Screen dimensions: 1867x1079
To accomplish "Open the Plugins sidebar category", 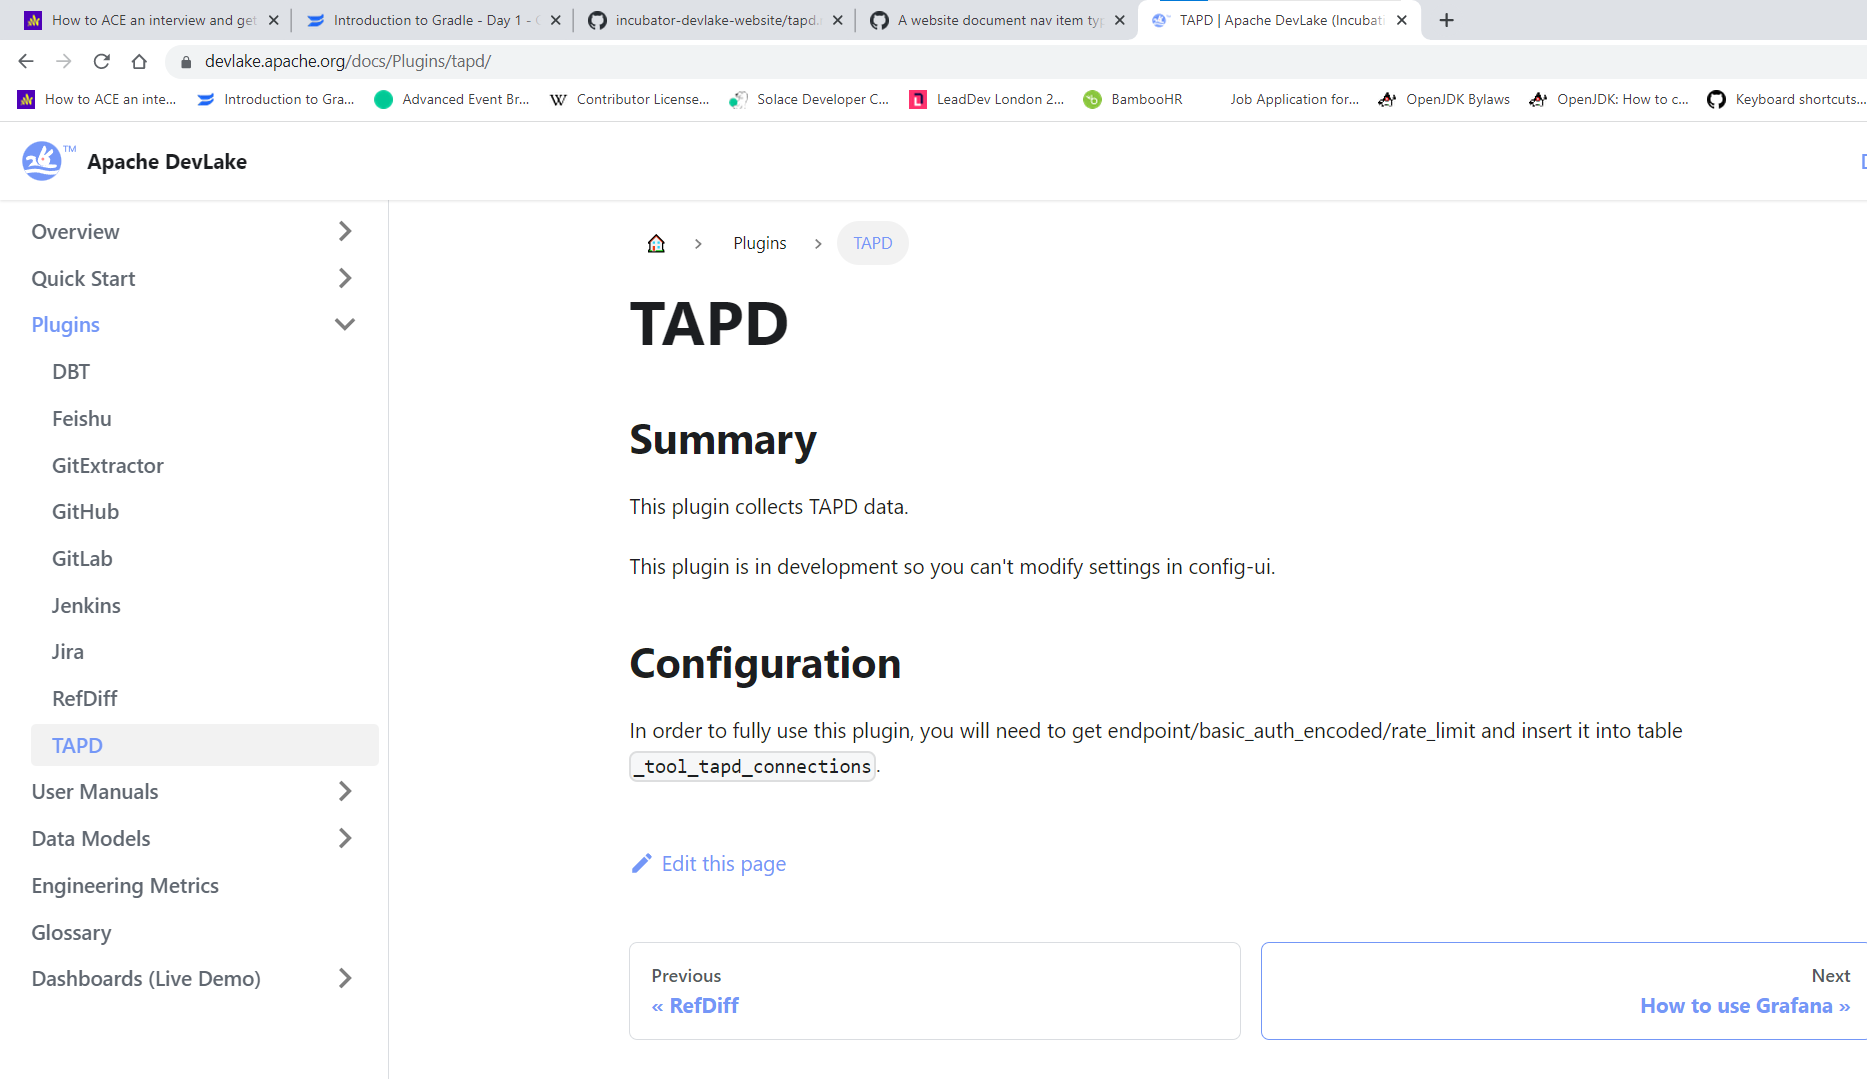I will 65,324.
